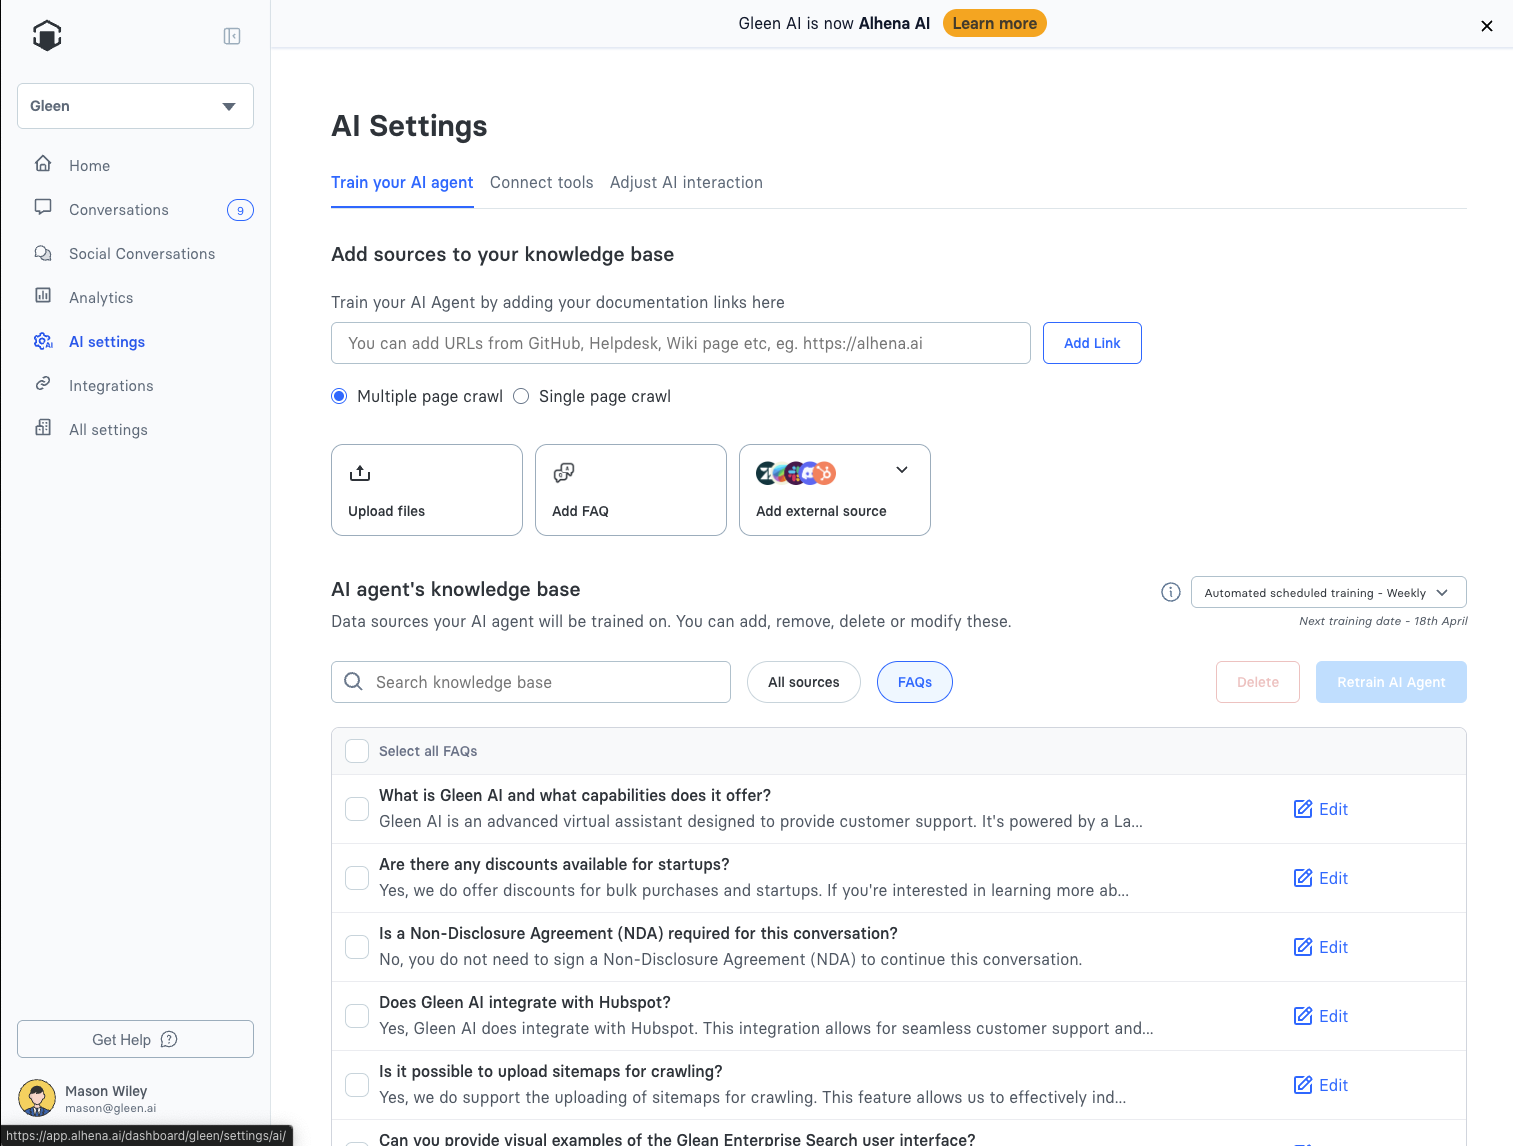Collapse the sidebar with the panel icon
The width and height of the screenshot is (1513, 1146).
[x=232, y=36]
